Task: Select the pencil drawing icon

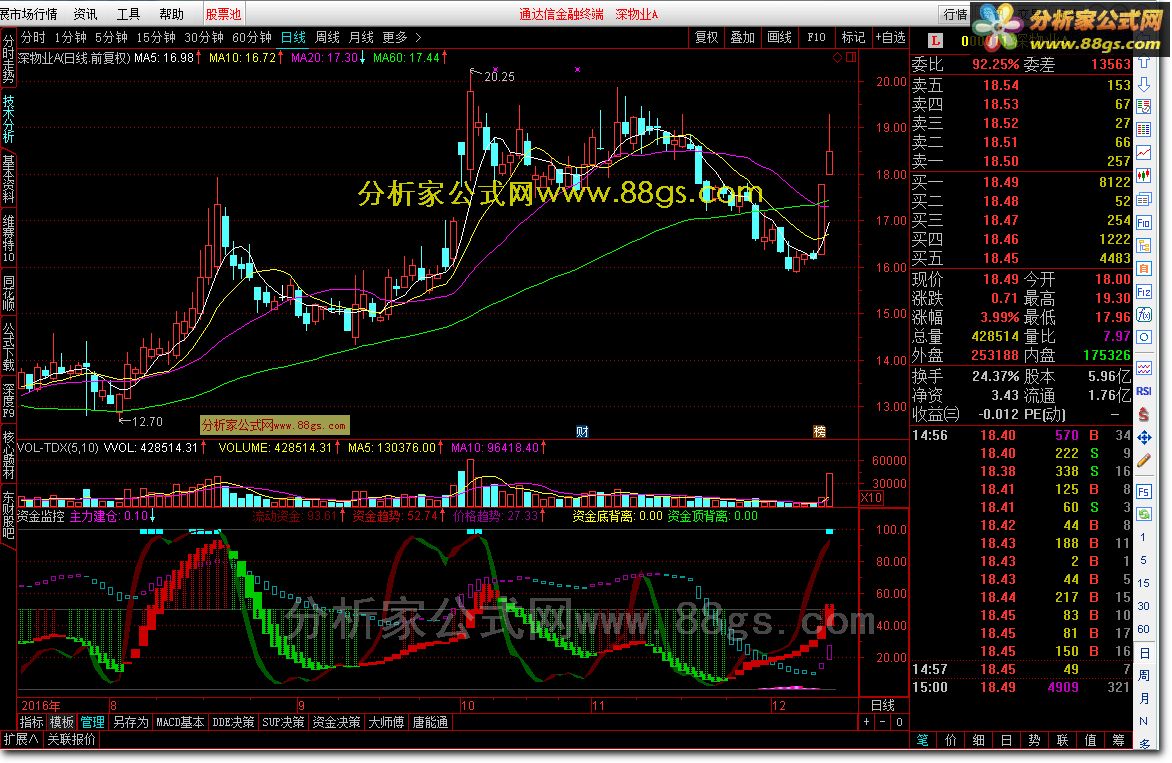Action: pos(1144,461)
